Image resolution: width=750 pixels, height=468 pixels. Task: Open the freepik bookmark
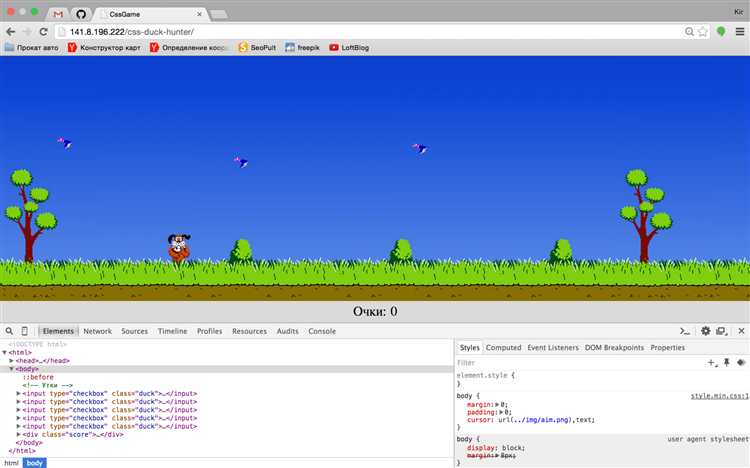pos(302,47)
